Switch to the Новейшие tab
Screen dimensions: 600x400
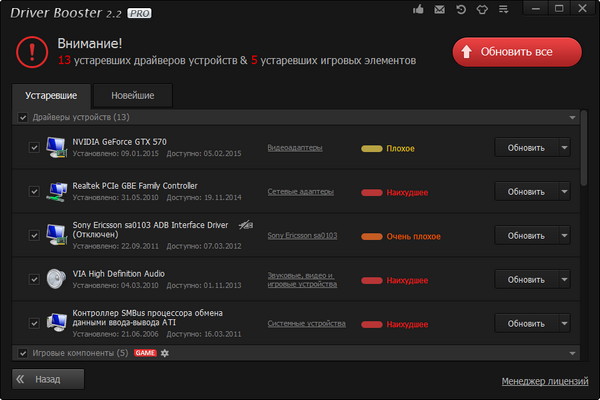133,96
